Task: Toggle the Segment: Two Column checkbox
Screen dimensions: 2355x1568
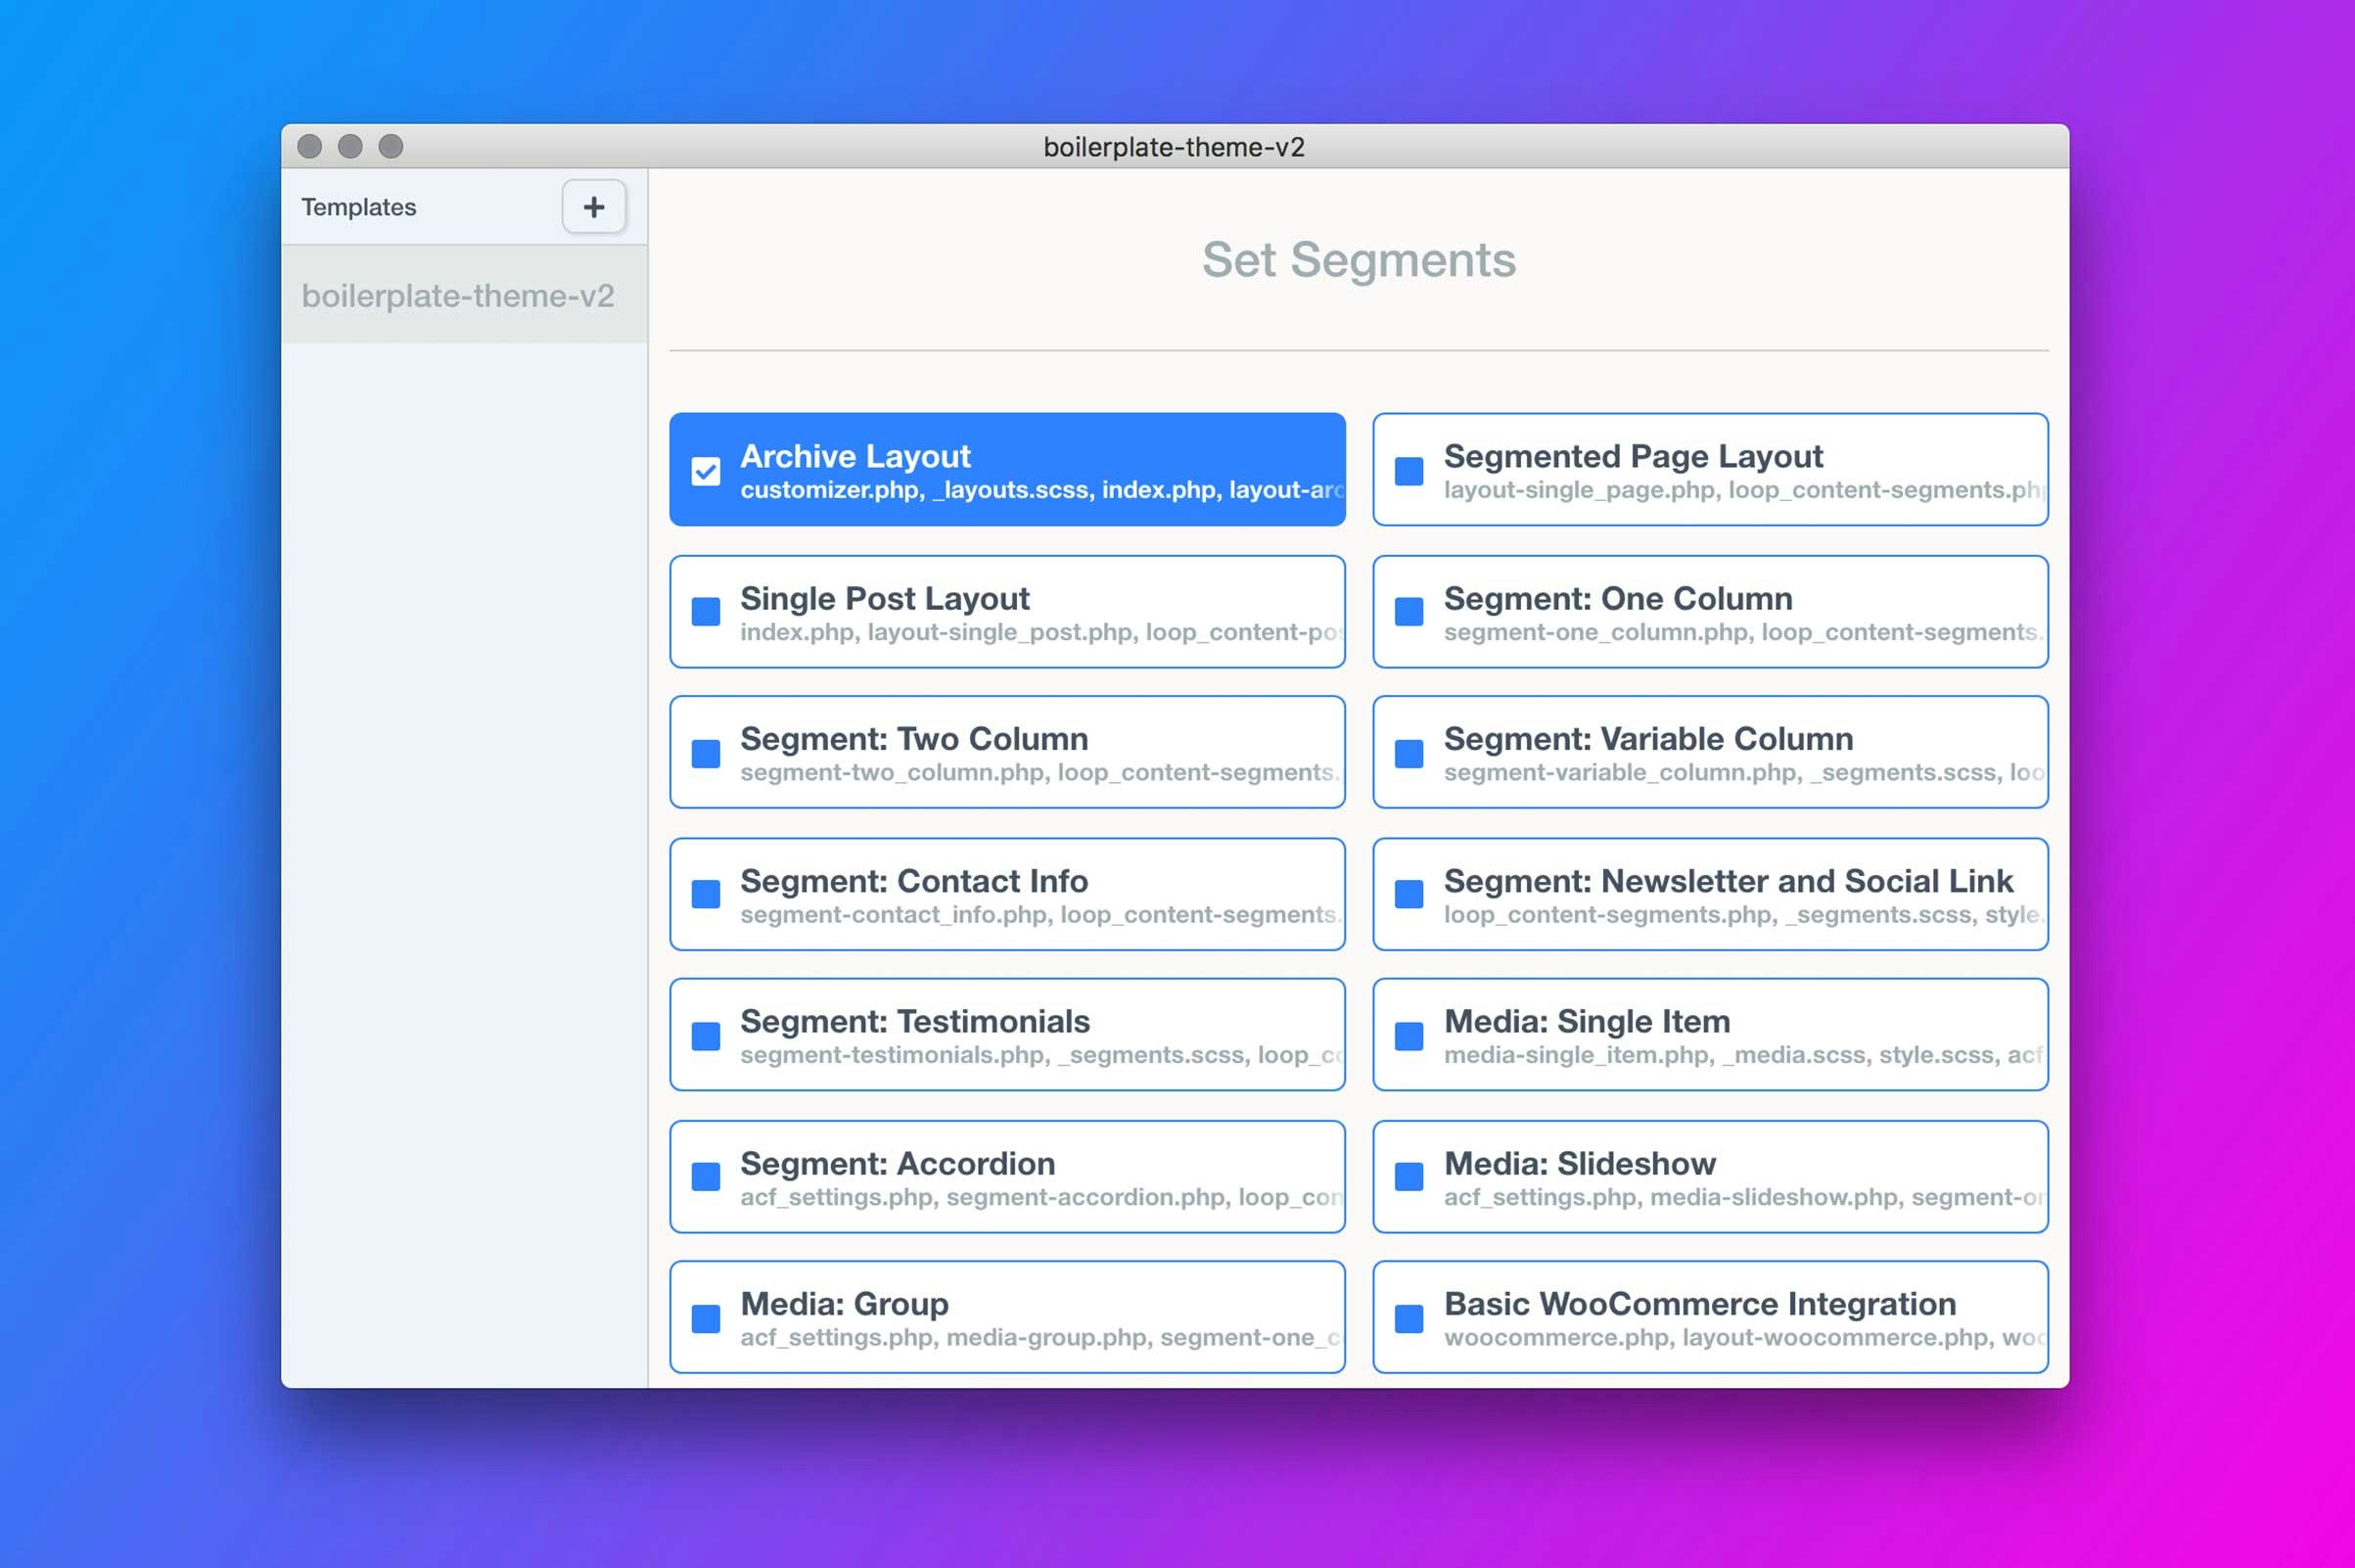Action: pos(706,753)
